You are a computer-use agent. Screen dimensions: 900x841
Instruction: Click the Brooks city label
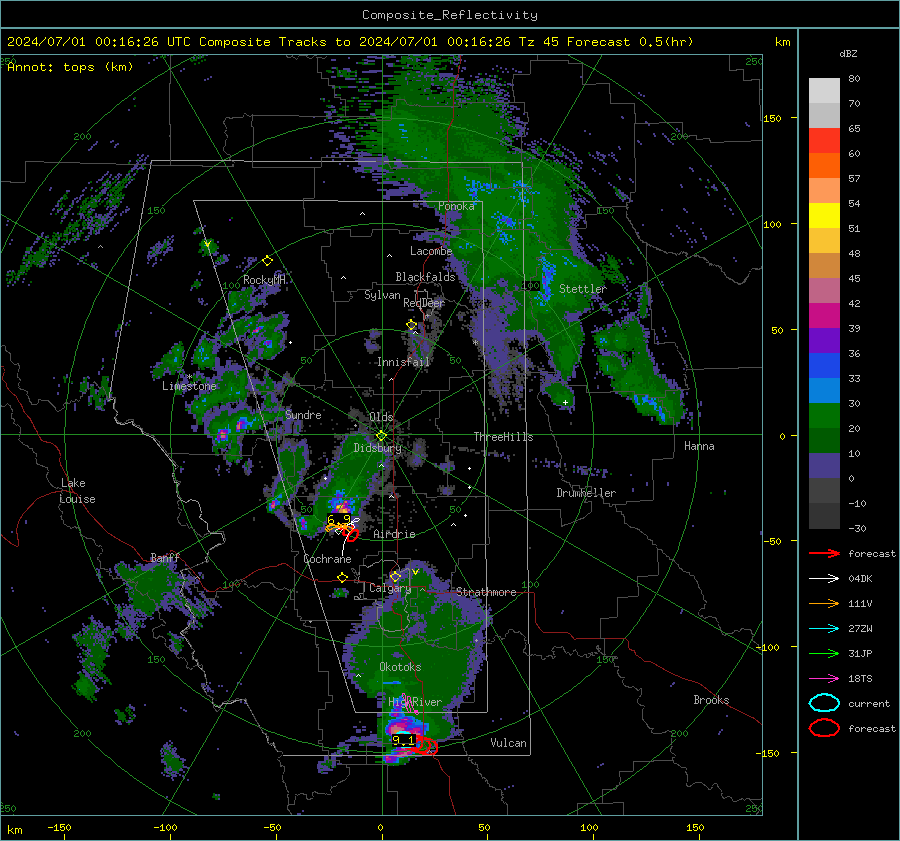711,700
